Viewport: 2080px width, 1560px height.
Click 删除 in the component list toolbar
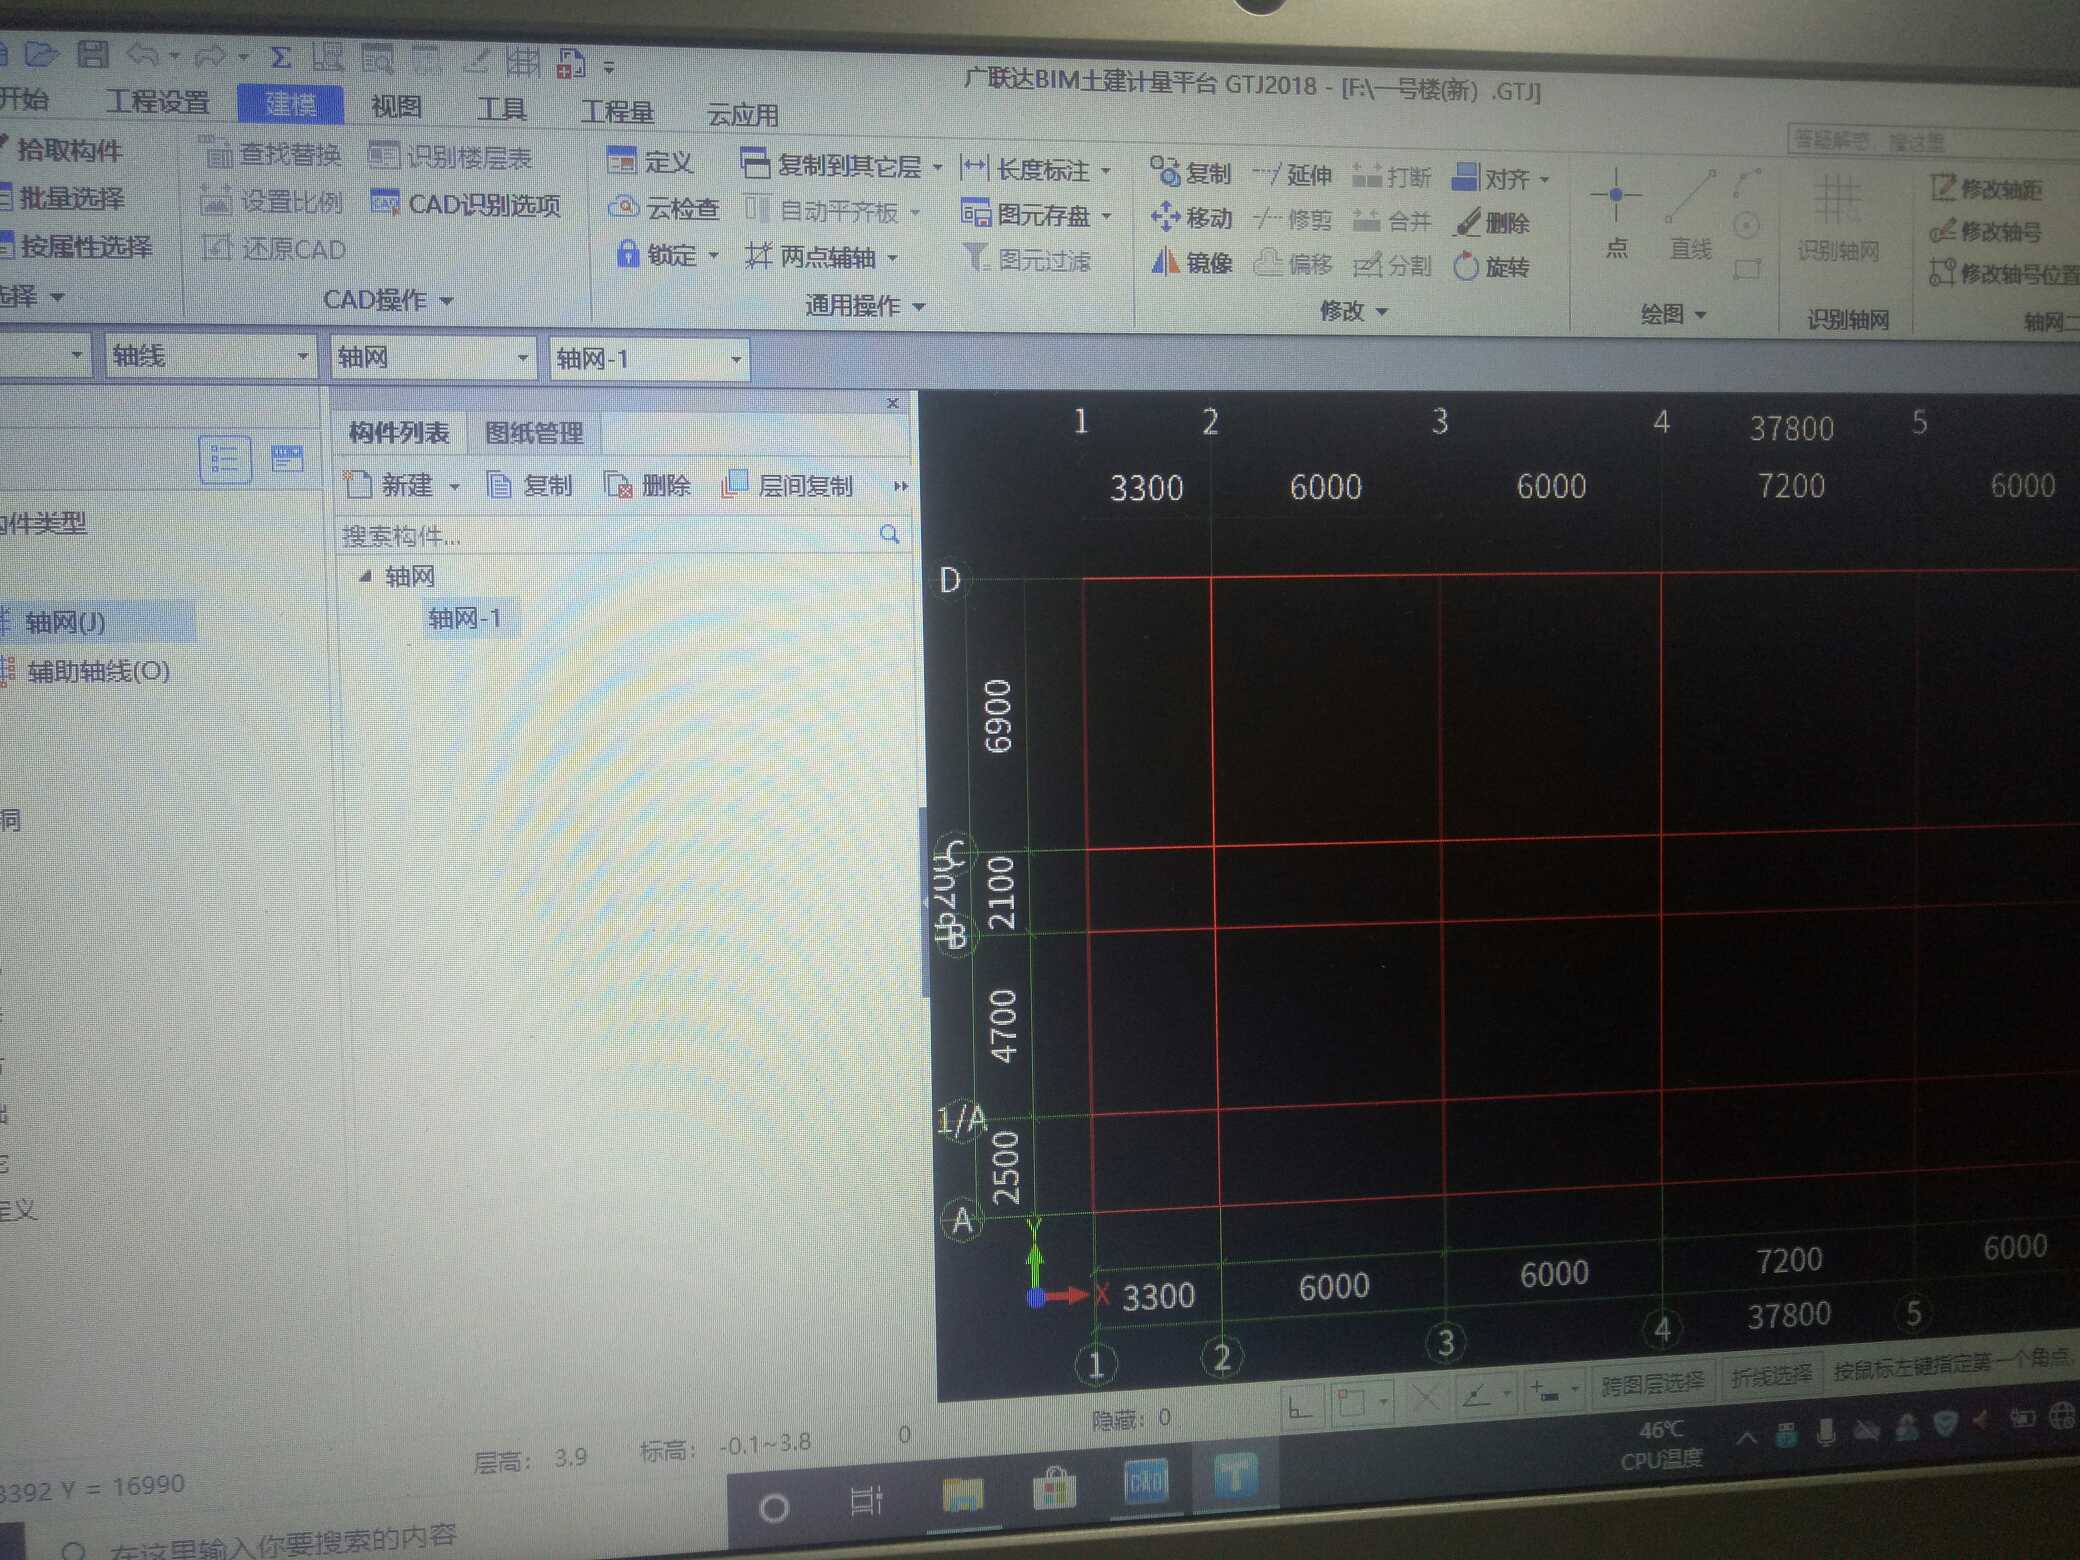coord(648,486)
